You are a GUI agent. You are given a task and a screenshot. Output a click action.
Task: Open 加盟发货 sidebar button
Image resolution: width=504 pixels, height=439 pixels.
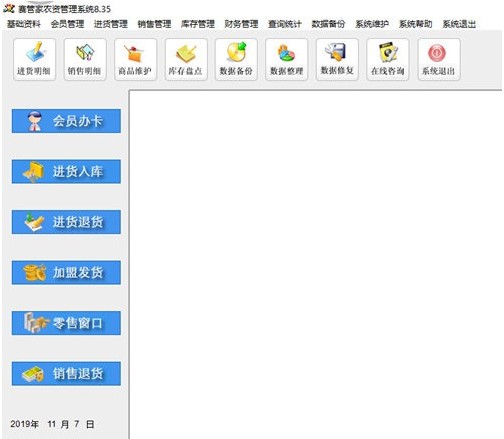(x=66, y=272)
